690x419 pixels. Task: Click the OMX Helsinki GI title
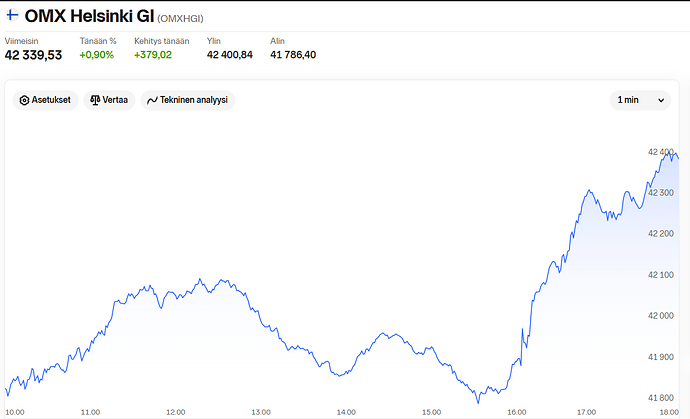pos(89,16)
